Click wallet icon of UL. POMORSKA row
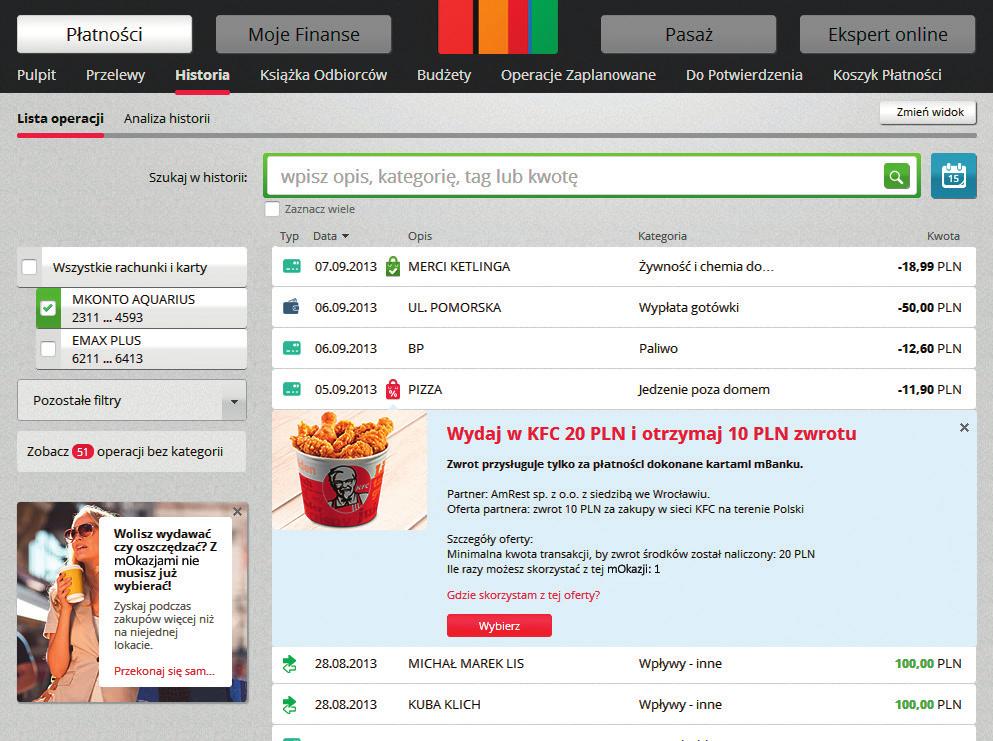 point(291,307)
